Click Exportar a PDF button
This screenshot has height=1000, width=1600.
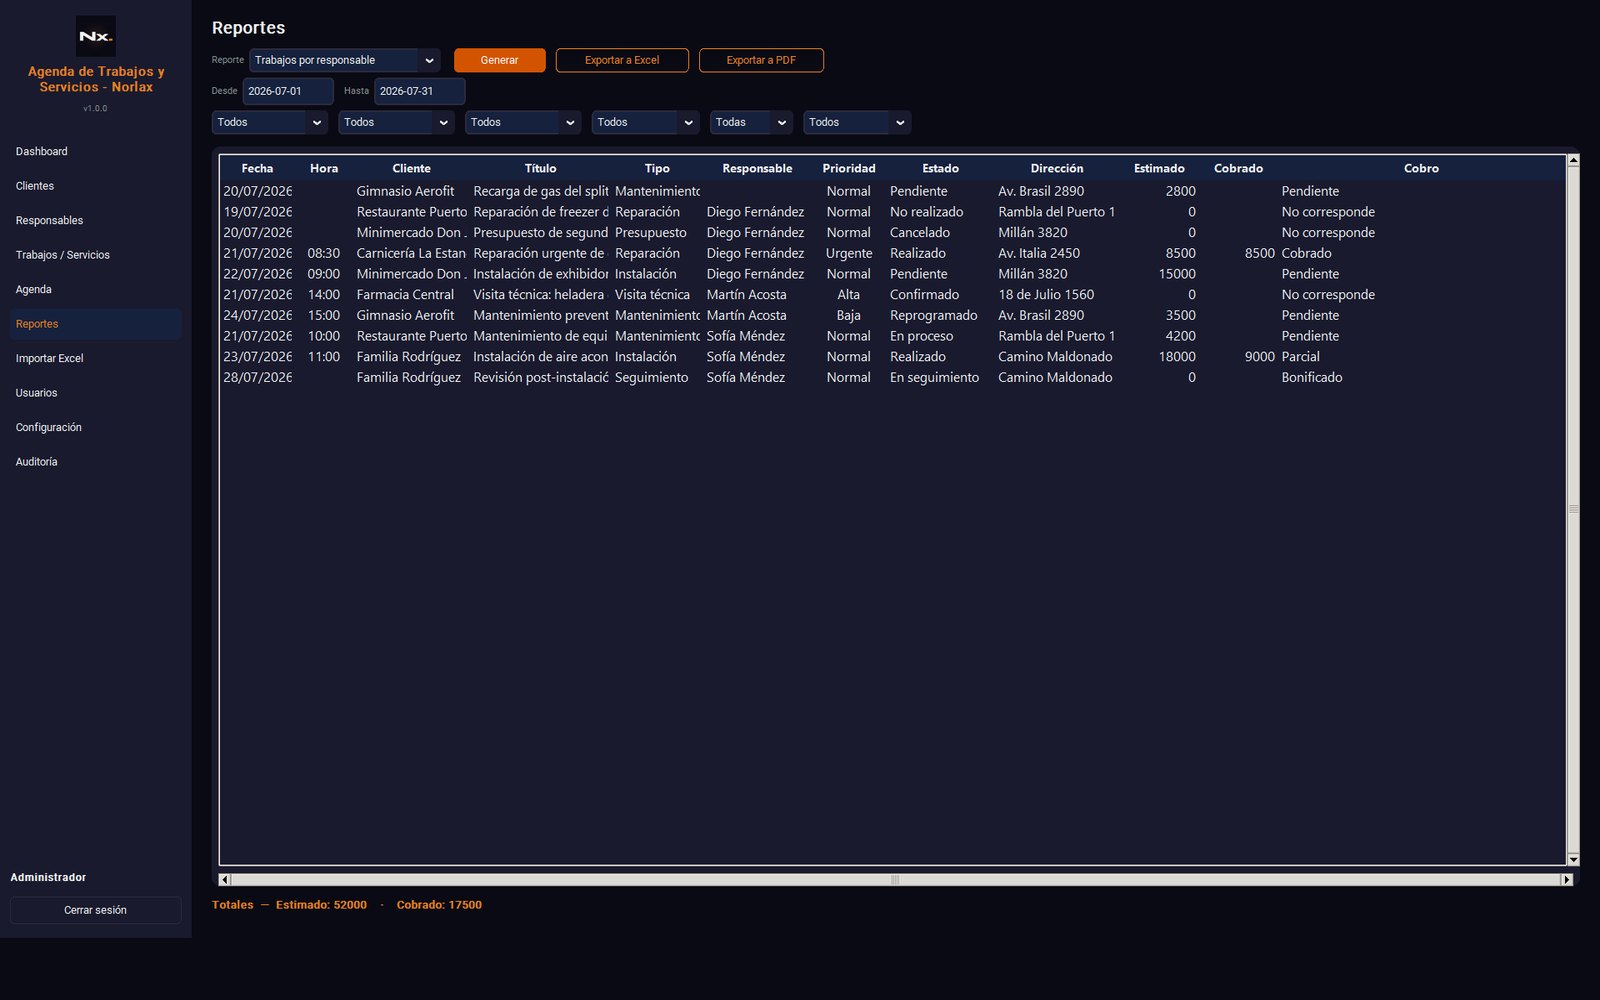pos(761,60)
